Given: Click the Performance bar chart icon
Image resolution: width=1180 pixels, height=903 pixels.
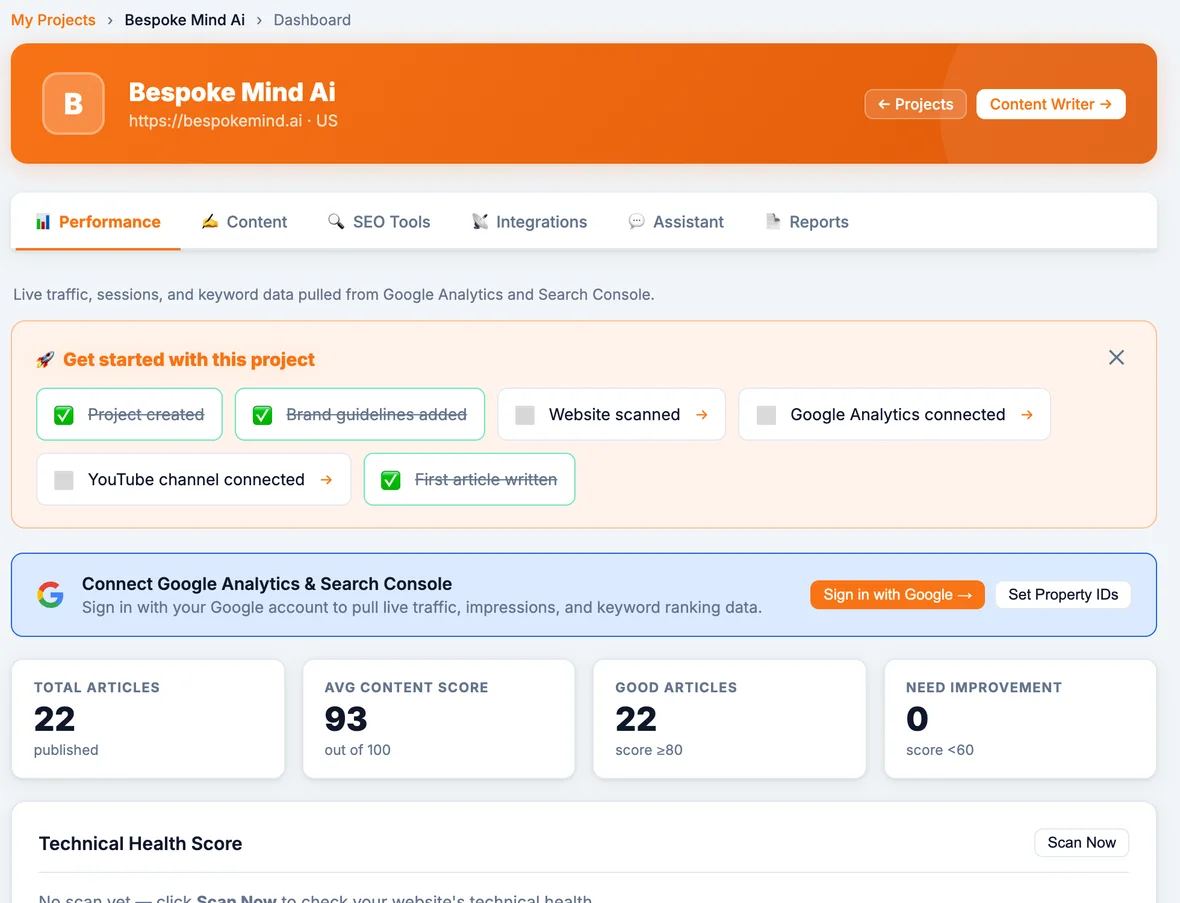Looking at the screenshot, I should tap(43, 222).
